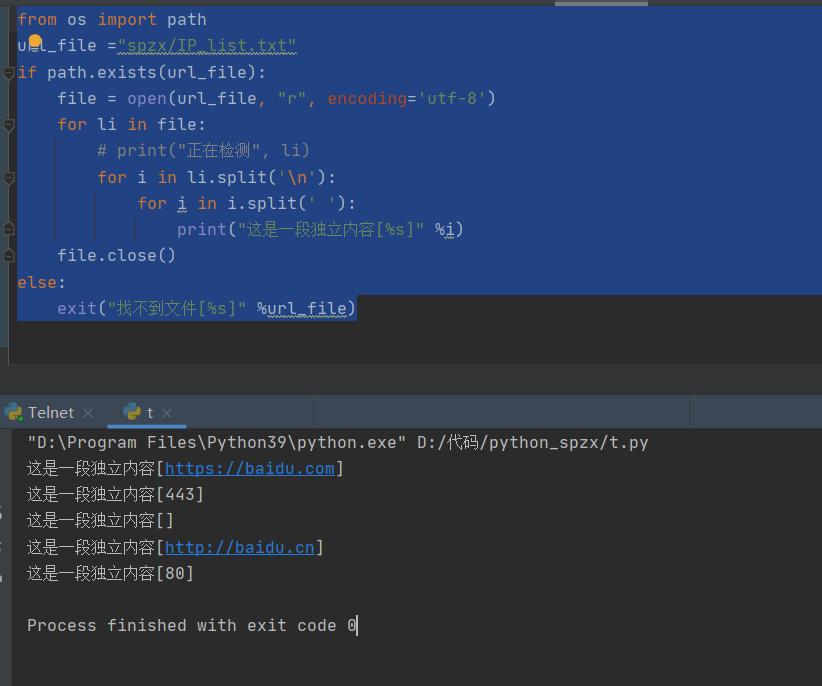Place cursor inside the spzx/IP_list.txt string
The height and width of the screenshot is (686, 822).
pos(205,45)
